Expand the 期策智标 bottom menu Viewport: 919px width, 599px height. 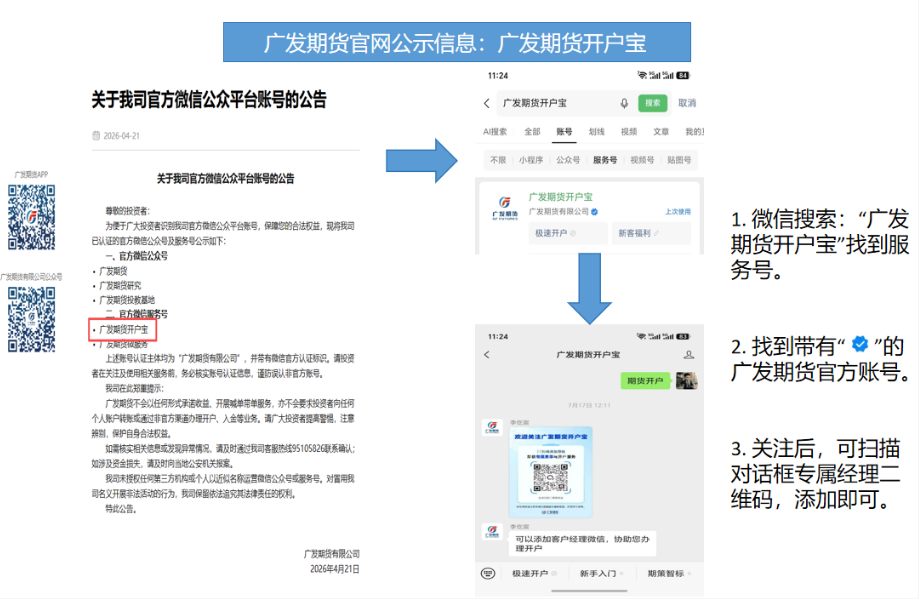669,573
